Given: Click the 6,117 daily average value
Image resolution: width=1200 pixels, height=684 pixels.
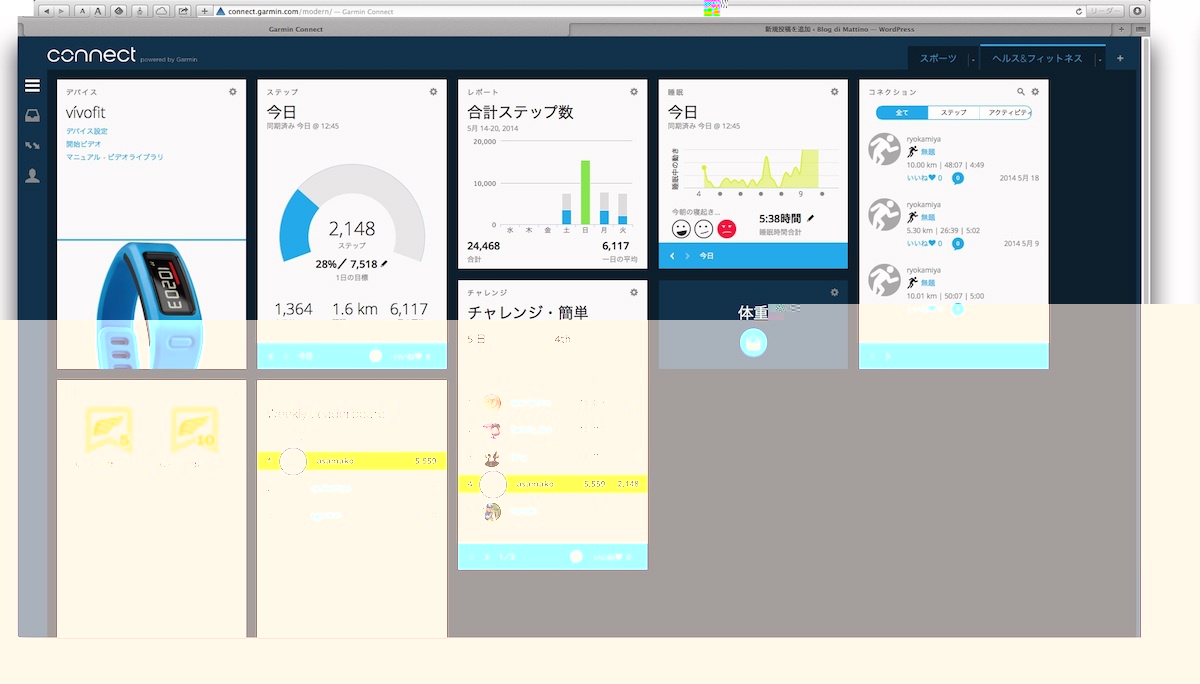Looking at the screenshot, I should click(615, 246).
